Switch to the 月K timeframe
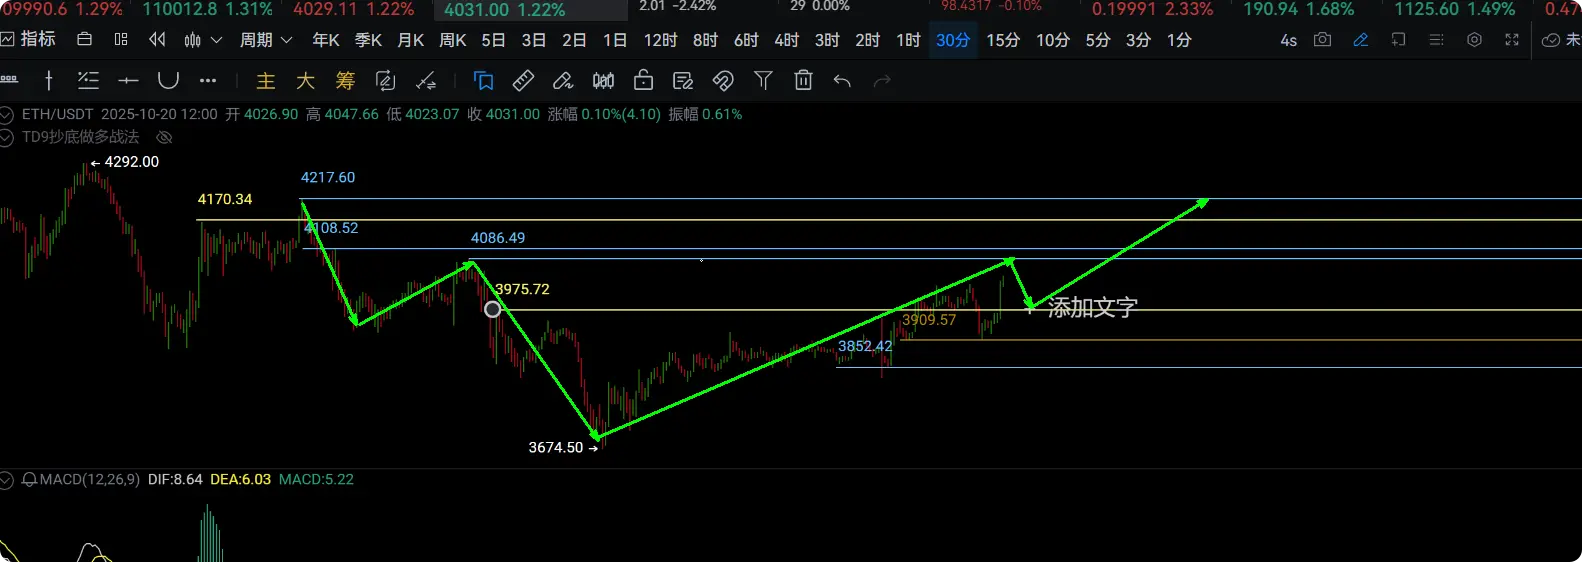1582x562 pixels. (x=411, y=40)
